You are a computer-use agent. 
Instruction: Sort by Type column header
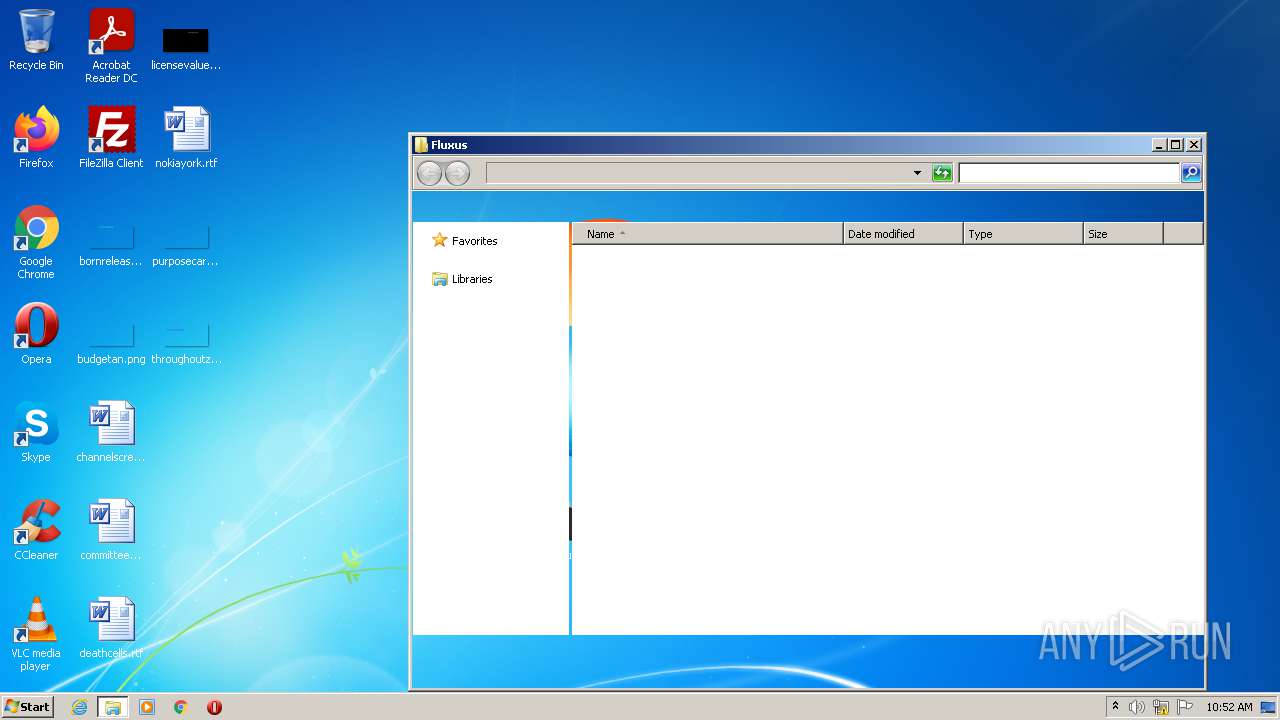click(x=1023, y=234)
